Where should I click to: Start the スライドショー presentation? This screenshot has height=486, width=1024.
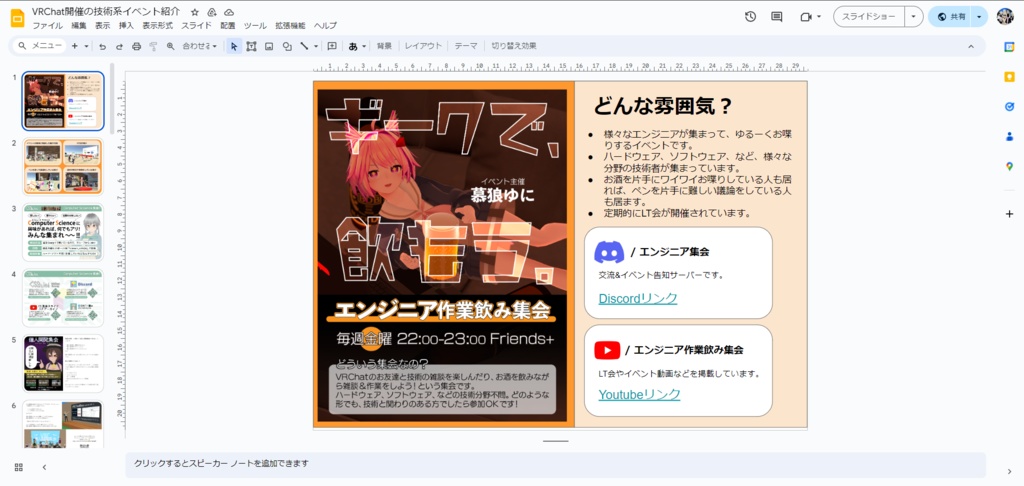869,17
